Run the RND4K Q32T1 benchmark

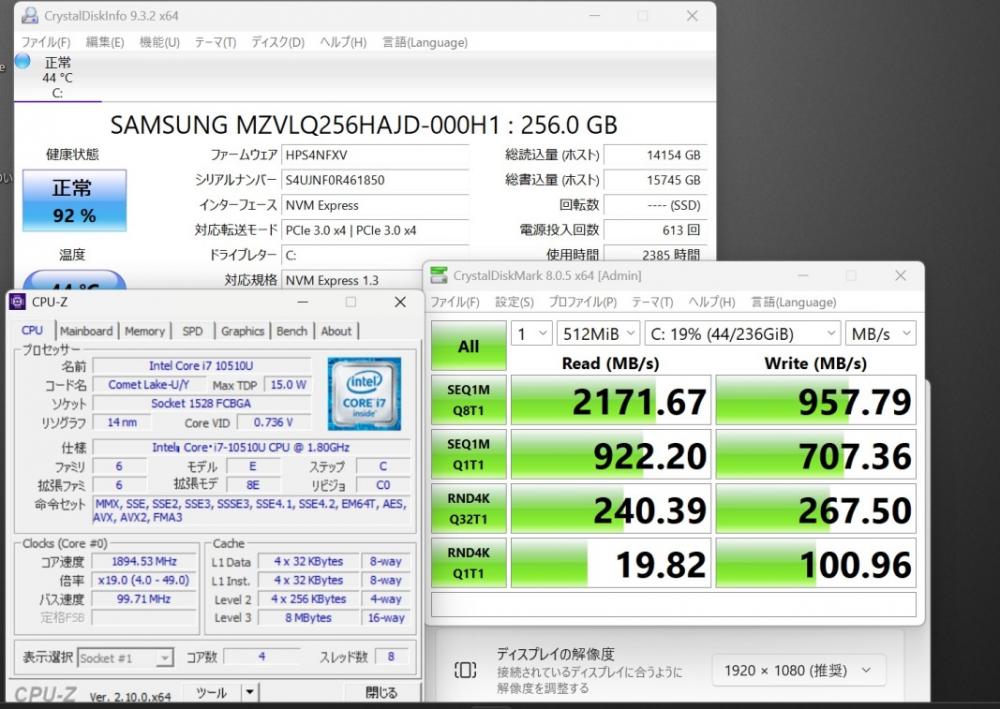469,508
